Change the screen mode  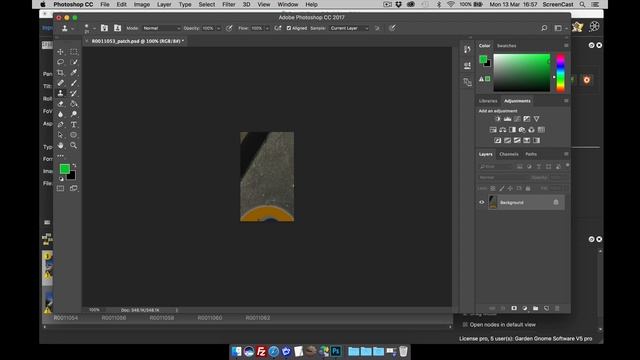pos(73,189)
